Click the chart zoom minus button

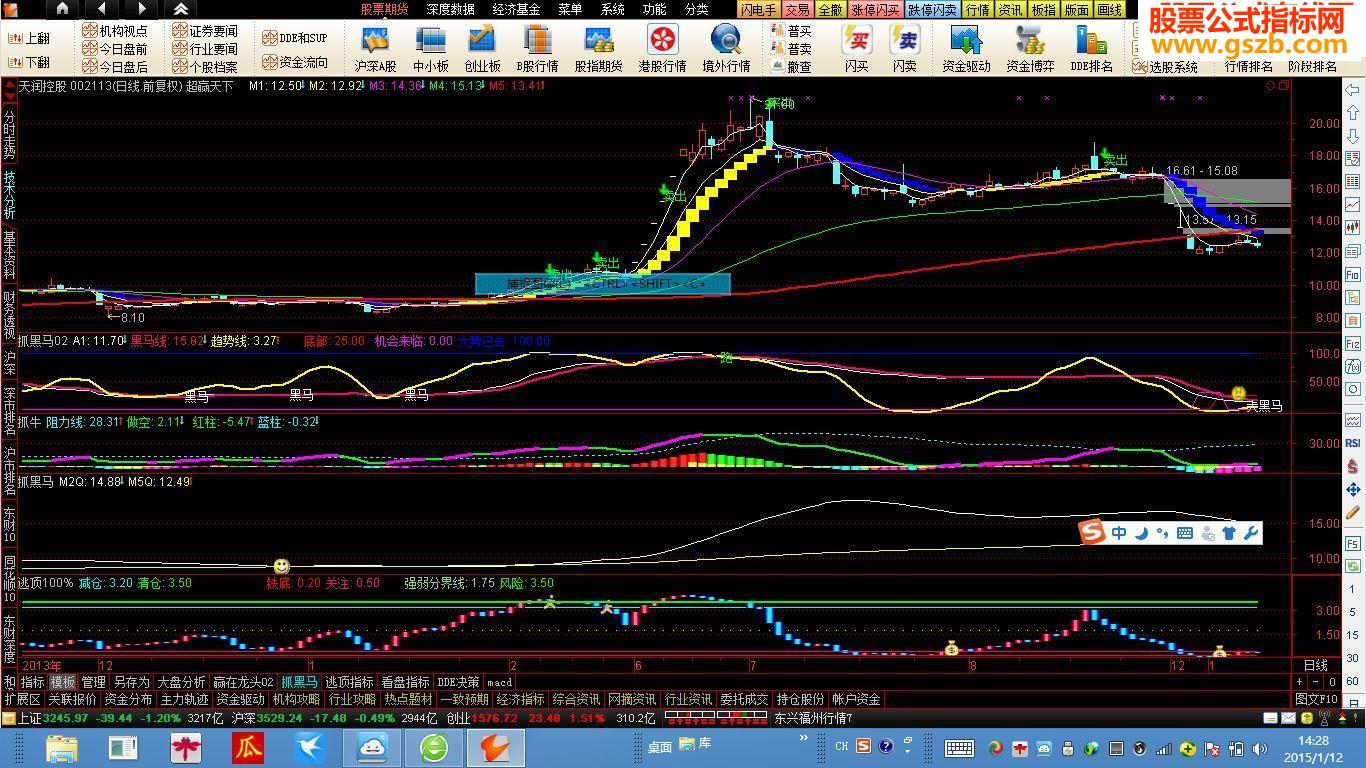coord(1314,682)
